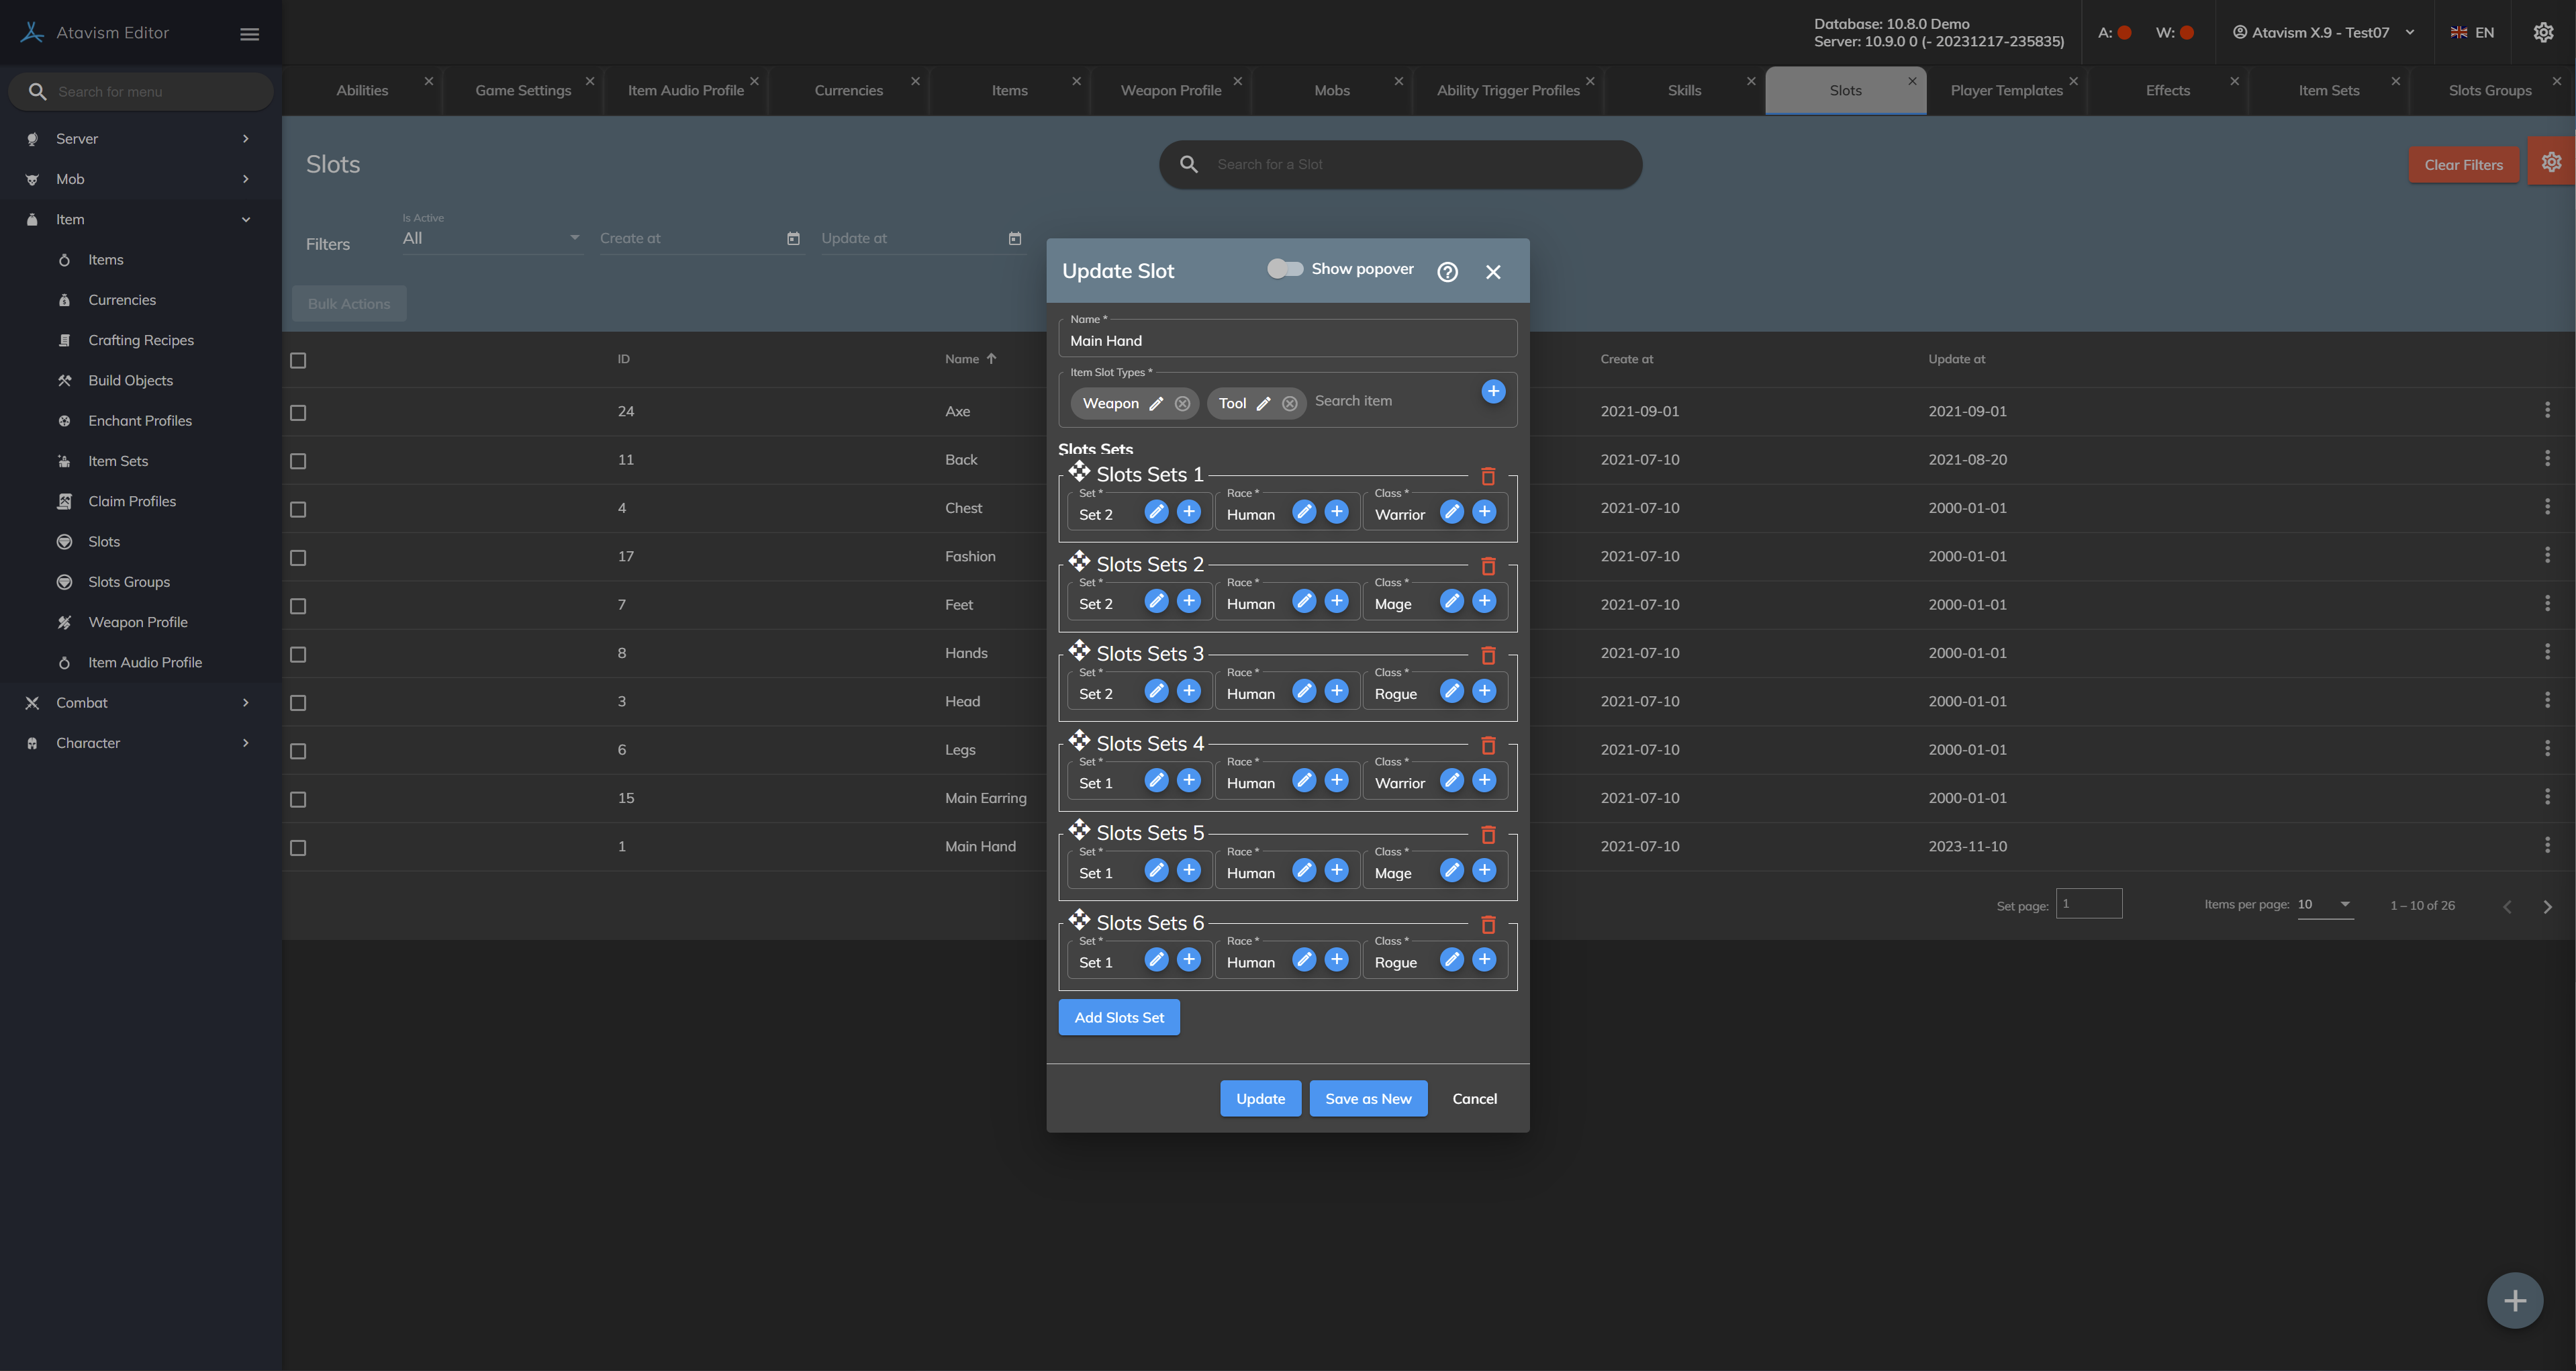Open the Is Active filter dropdown
This screenshot has height=1371, width=2576.
(490, 239)
